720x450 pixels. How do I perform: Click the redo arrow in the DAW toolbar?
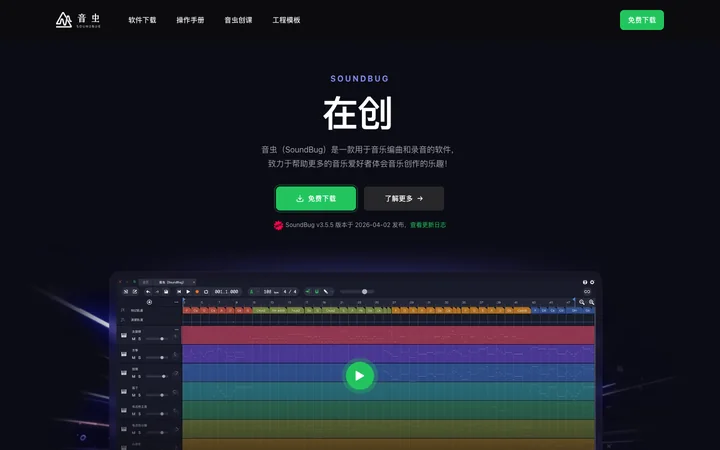[157, 292]
